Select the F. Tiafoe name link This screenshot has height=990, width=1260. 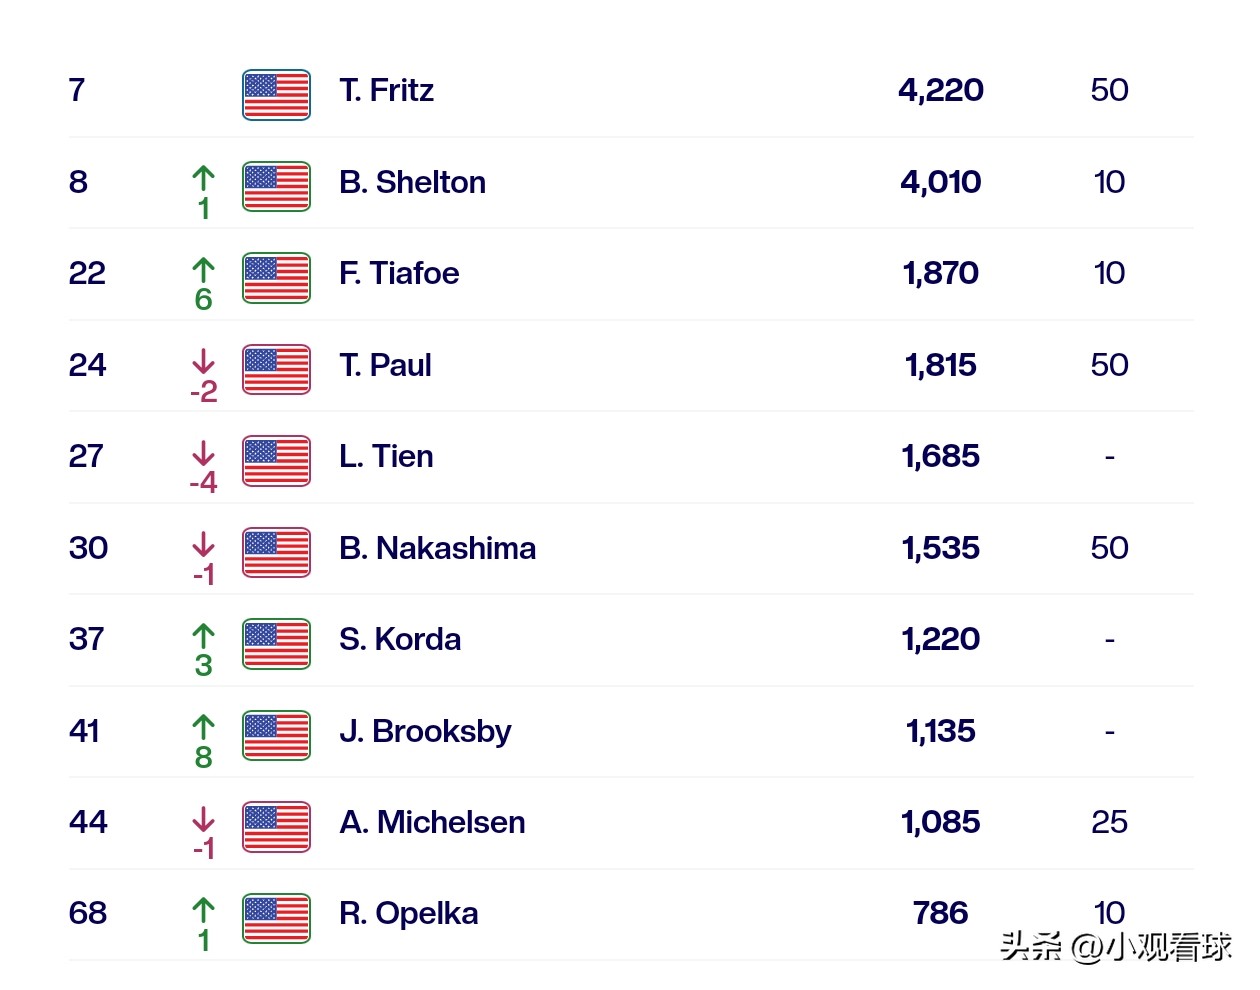399,274
